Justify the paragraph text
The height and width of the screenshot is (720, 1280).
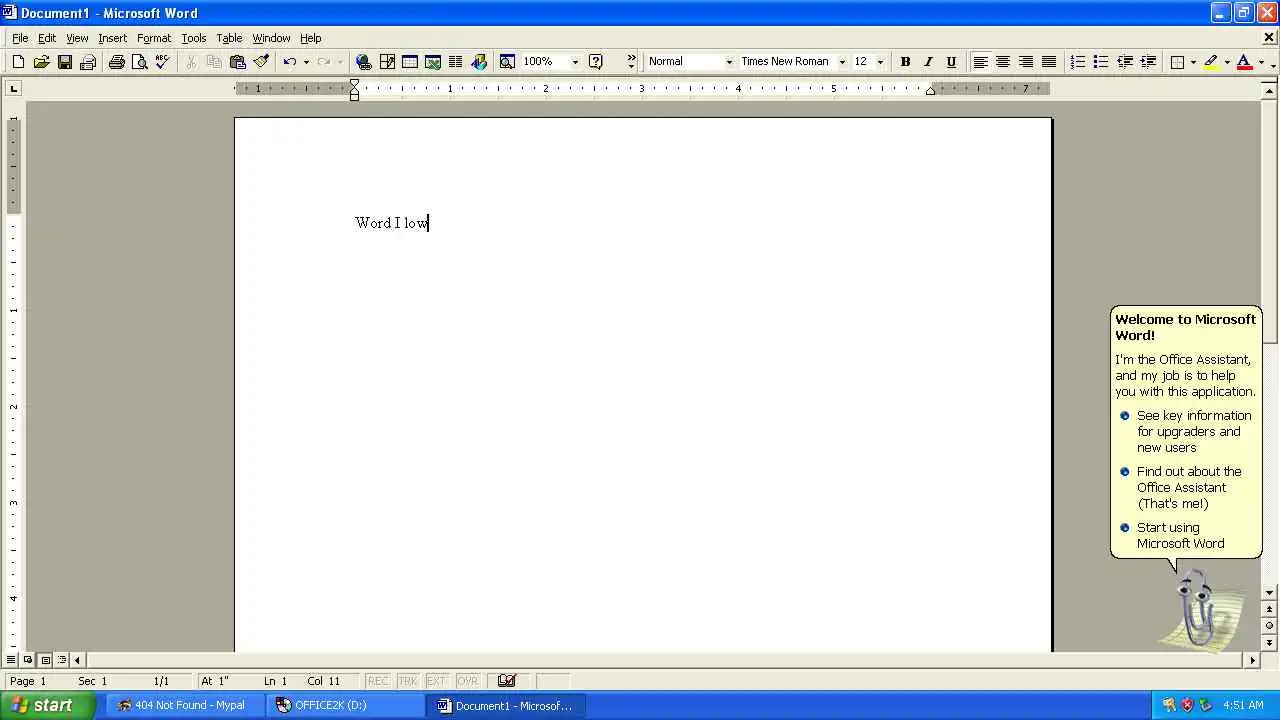tap(1049, 62)
